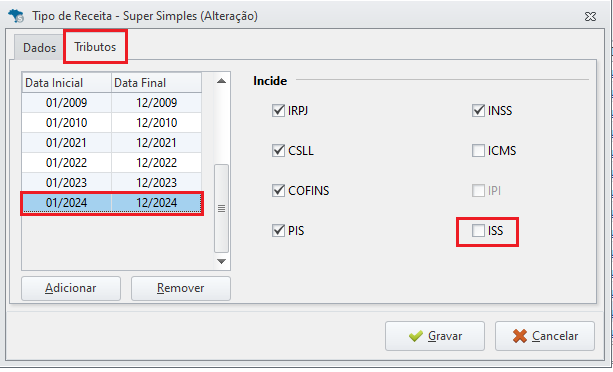
Task: Toggle the ICMS checkbox
Action: pyautogui.click(x=478, y=150)
